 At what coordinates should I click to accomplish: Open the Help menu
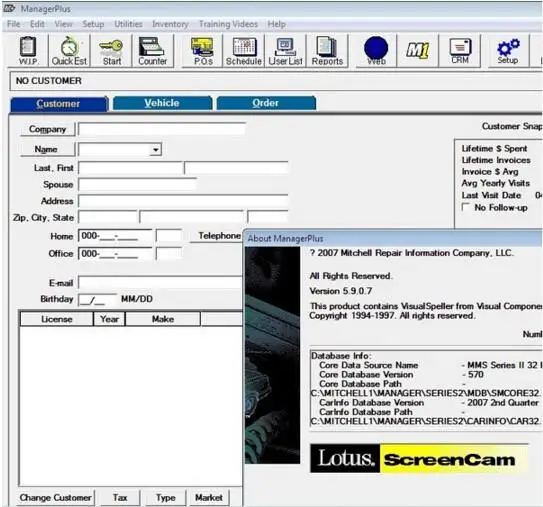pyautogui.click(x=276, y=24)
